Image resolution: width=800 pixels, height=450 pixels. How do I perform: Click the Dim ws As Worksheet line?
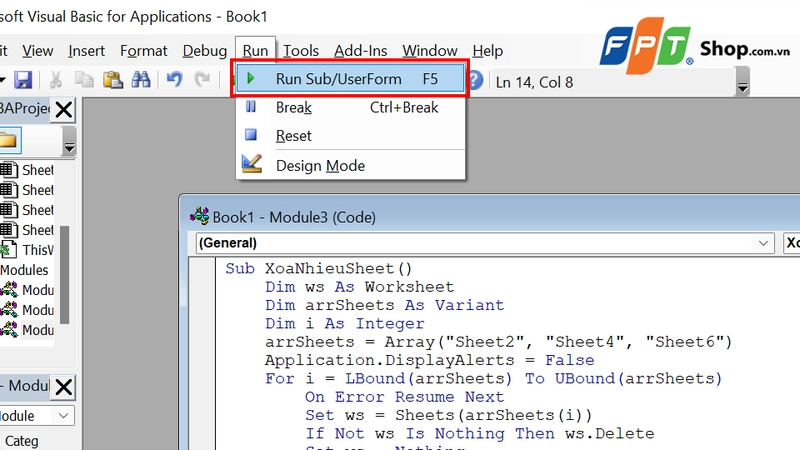point(359,287)
